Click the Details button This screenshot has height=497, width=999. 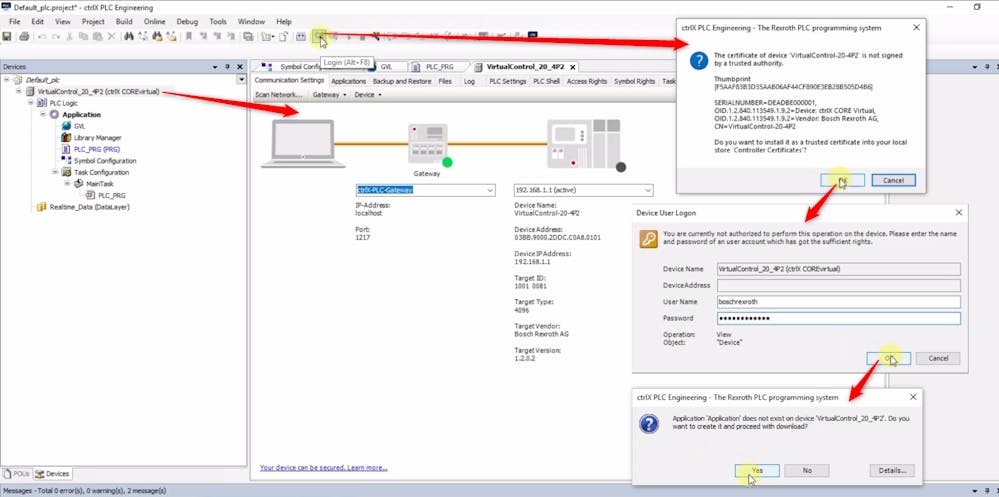tap(892, 470)
